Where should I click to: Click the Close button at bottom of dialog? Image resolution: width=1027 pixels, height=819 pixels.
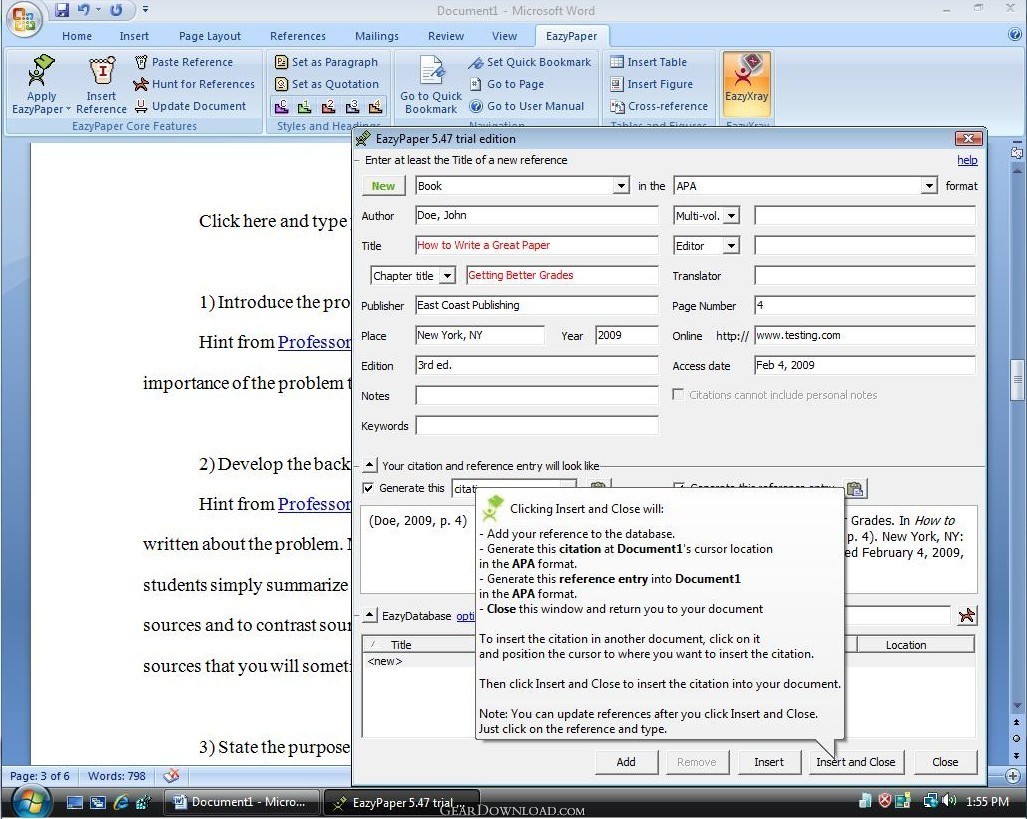tap(944, 762)
